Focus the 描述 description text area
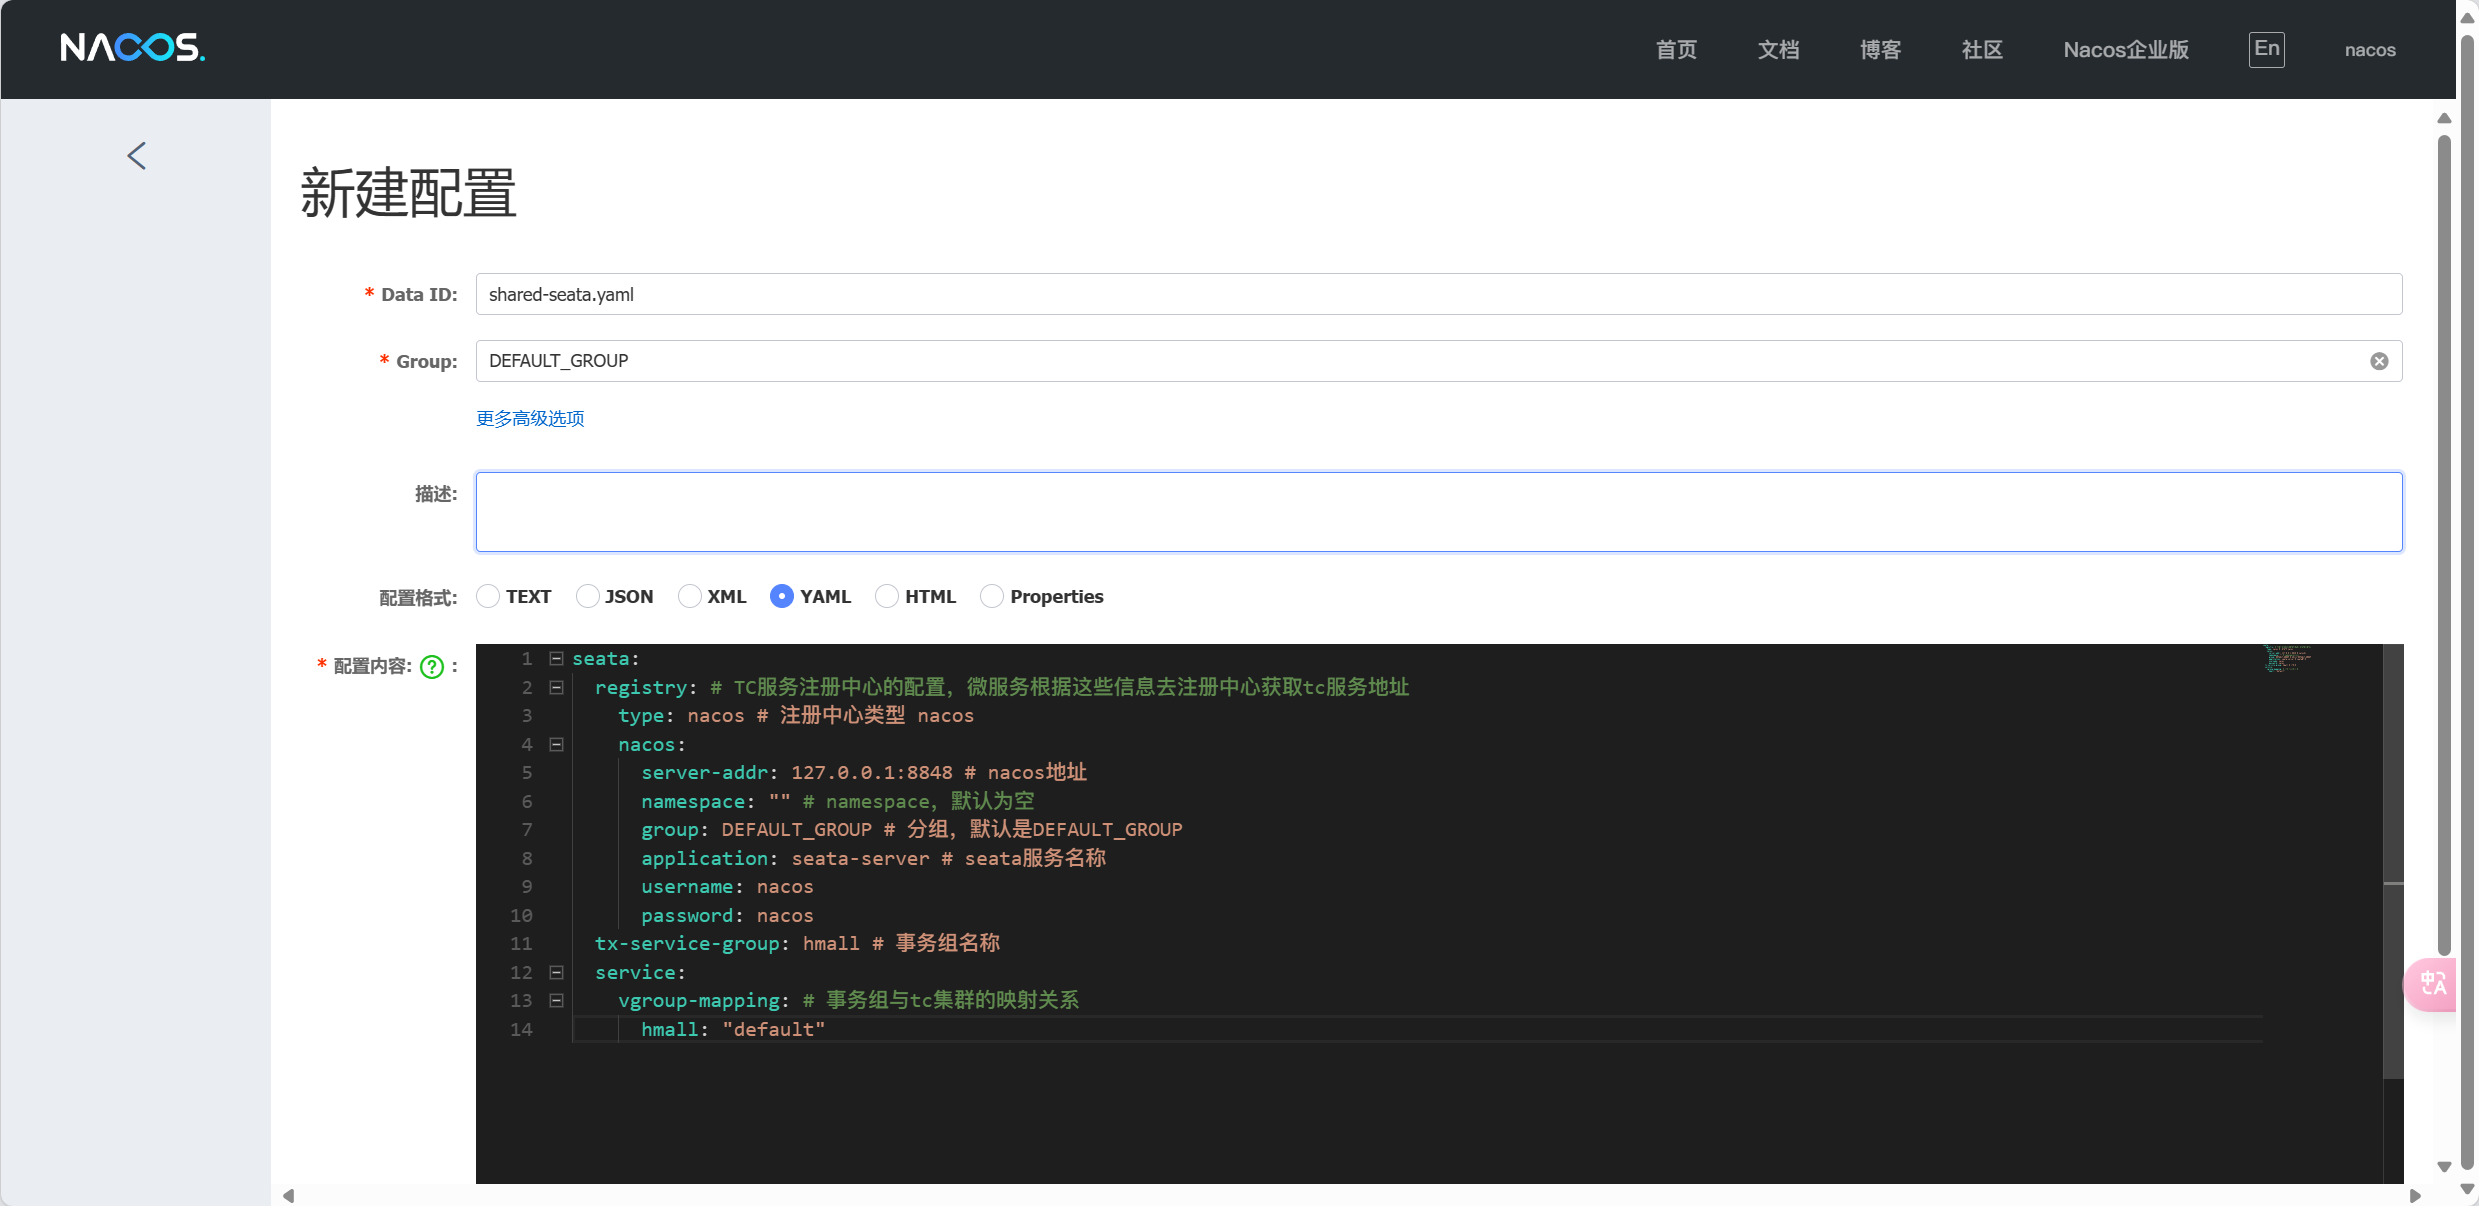The width and height of the screenshot is (2479, 1206). point(1438,512)
